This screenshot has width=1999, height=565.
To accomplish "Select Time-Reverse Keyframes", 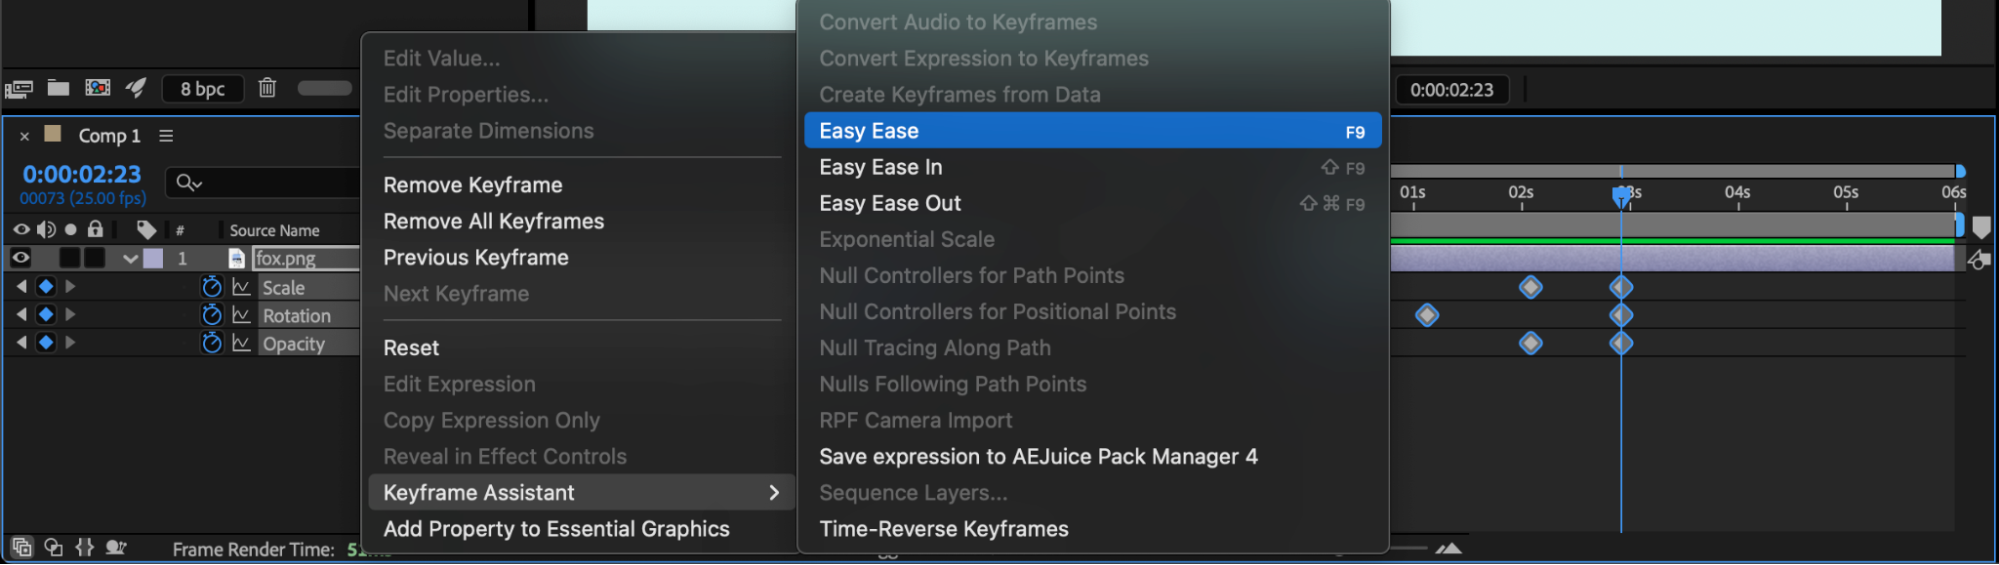I will click(943, 529).
